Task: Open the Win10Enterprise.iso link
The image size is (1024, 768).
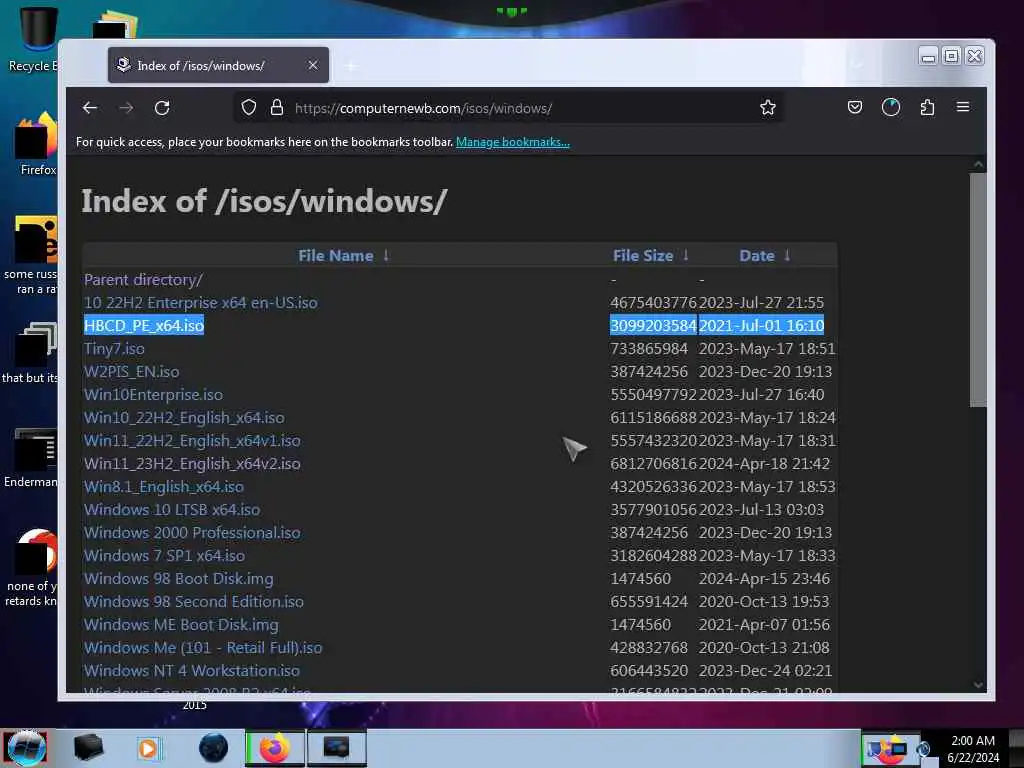Action: (153, 394)
